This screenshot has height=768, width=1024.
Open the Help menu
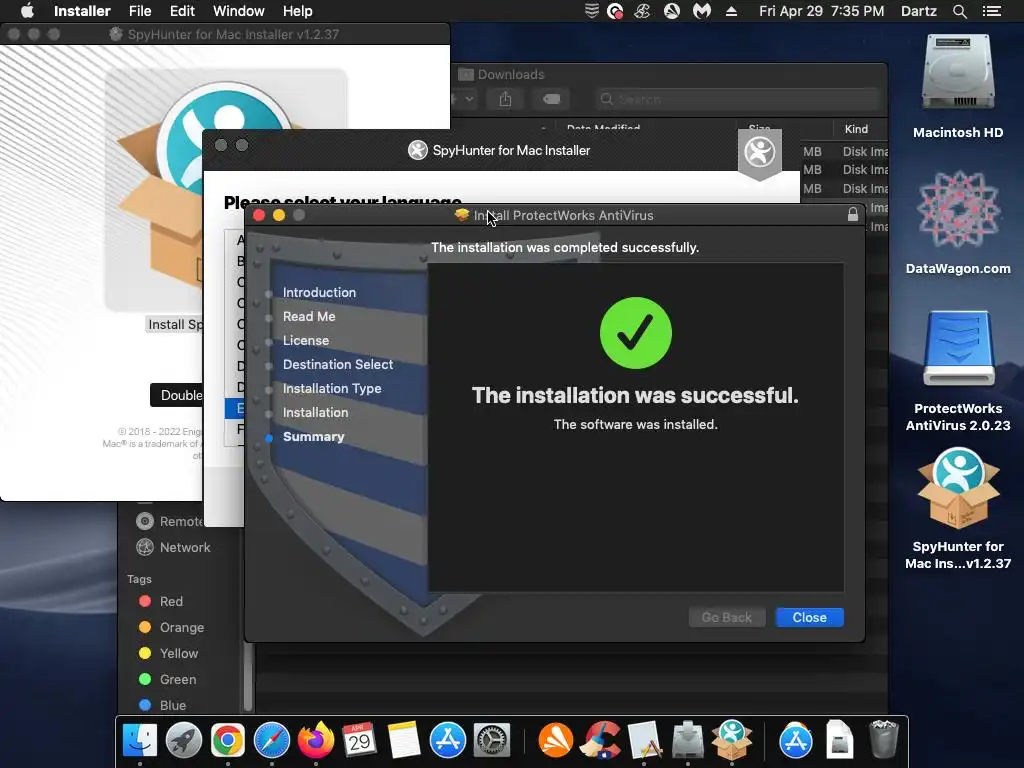(x=297, y=11)
